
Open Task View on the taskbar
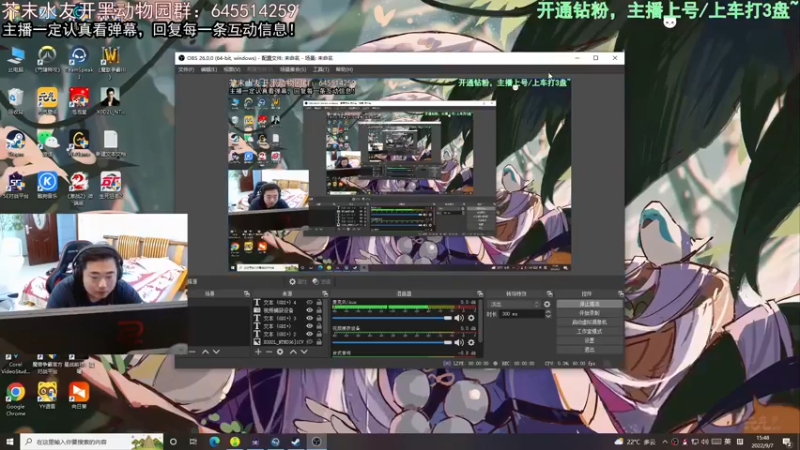click(x=193, y=442)
